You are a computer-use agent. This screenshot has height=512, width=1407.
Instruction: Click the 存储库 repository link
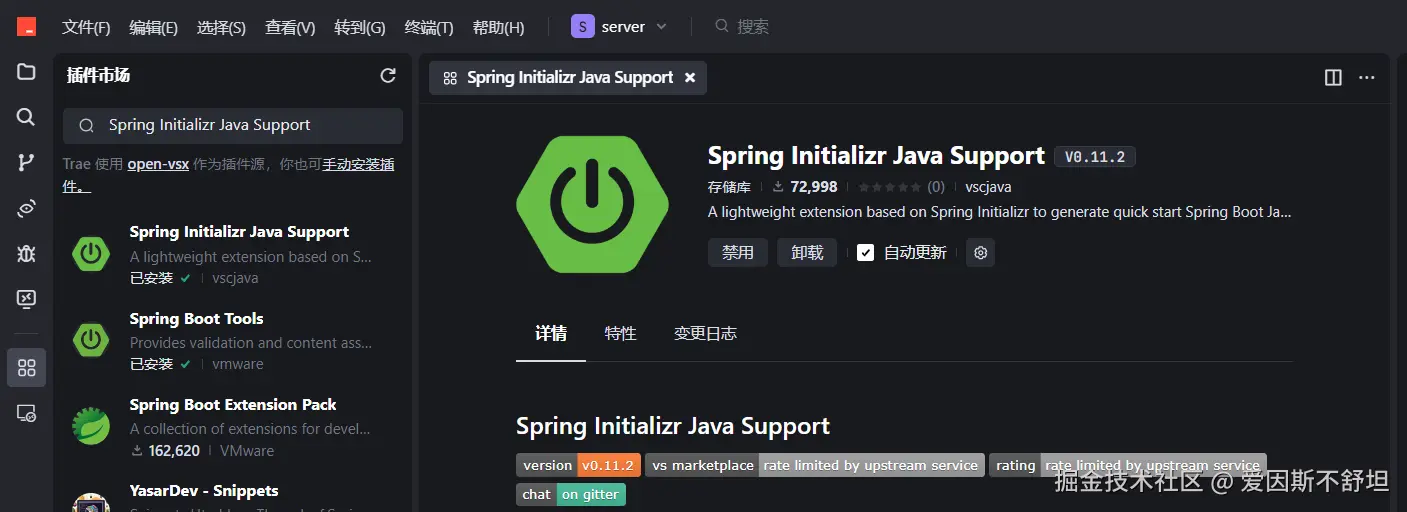click(x=729, y=187)
